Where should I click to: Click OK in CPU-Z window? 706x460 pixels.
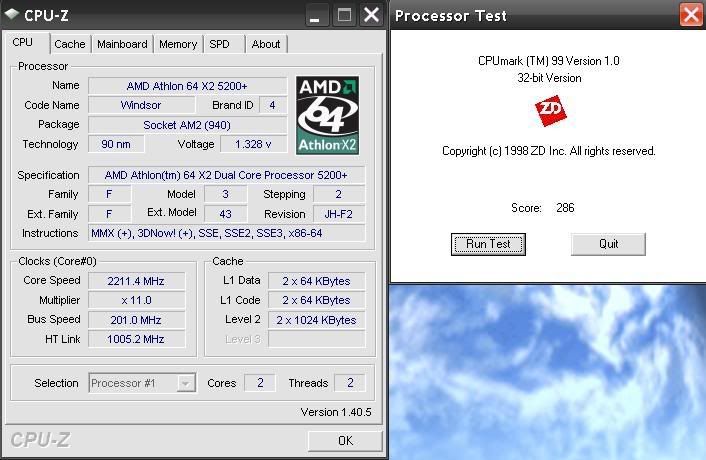click(345, 441)
